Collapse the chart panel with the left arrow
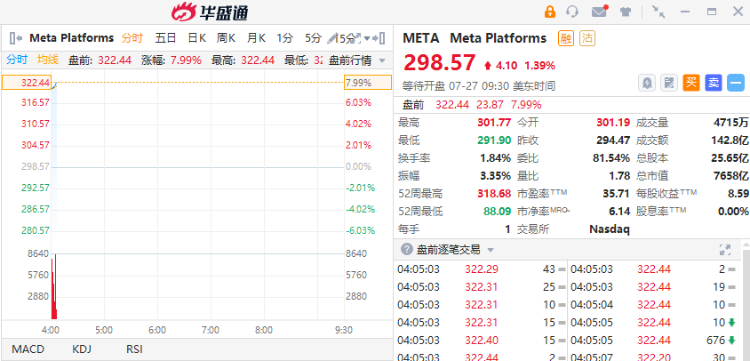Screen dimensions: 750x361 (x=16, y=38)
